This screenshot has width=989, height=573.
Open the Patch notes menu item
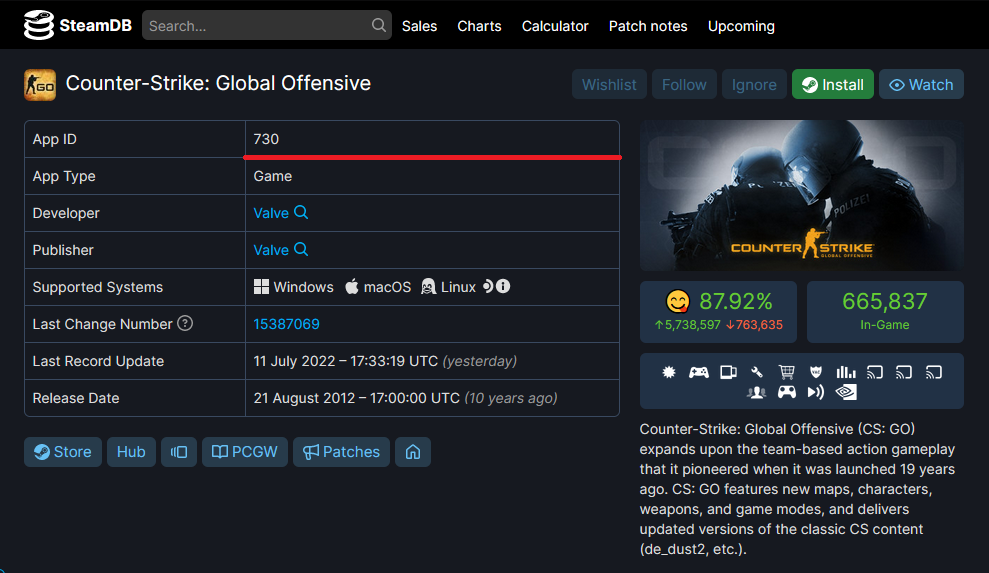[x=648, y=26]
